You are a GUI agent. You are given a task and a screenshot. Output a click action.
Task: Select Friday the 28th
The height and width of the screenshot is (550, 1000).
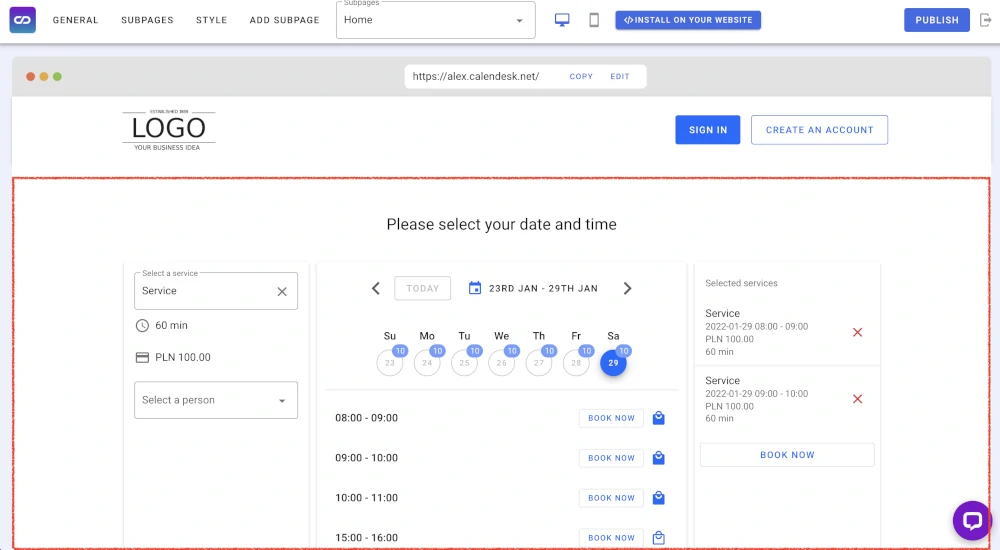click(576, 362)
